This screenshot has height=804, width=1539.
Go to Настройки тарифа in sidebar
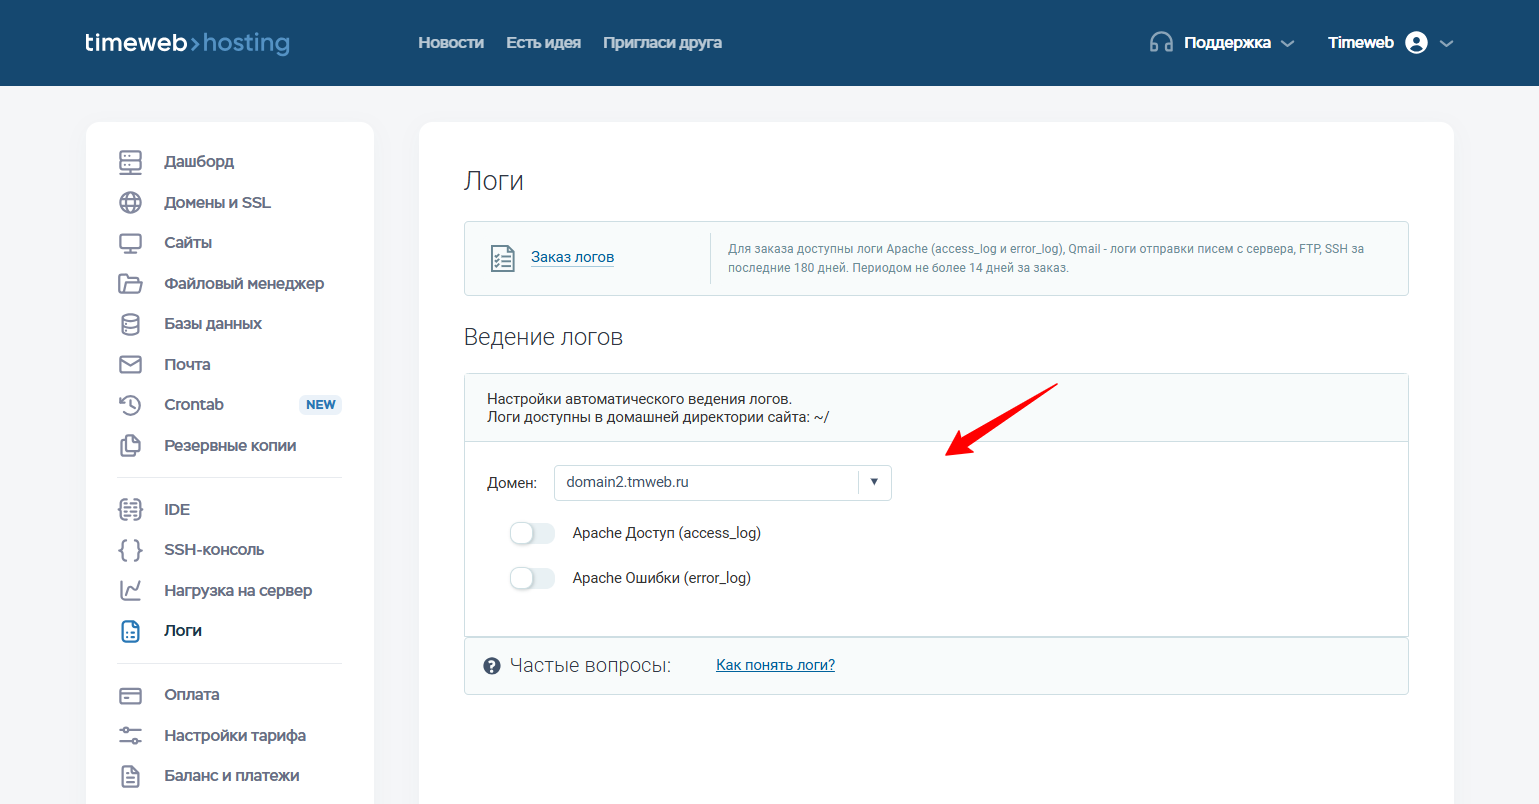click(235, 736)
